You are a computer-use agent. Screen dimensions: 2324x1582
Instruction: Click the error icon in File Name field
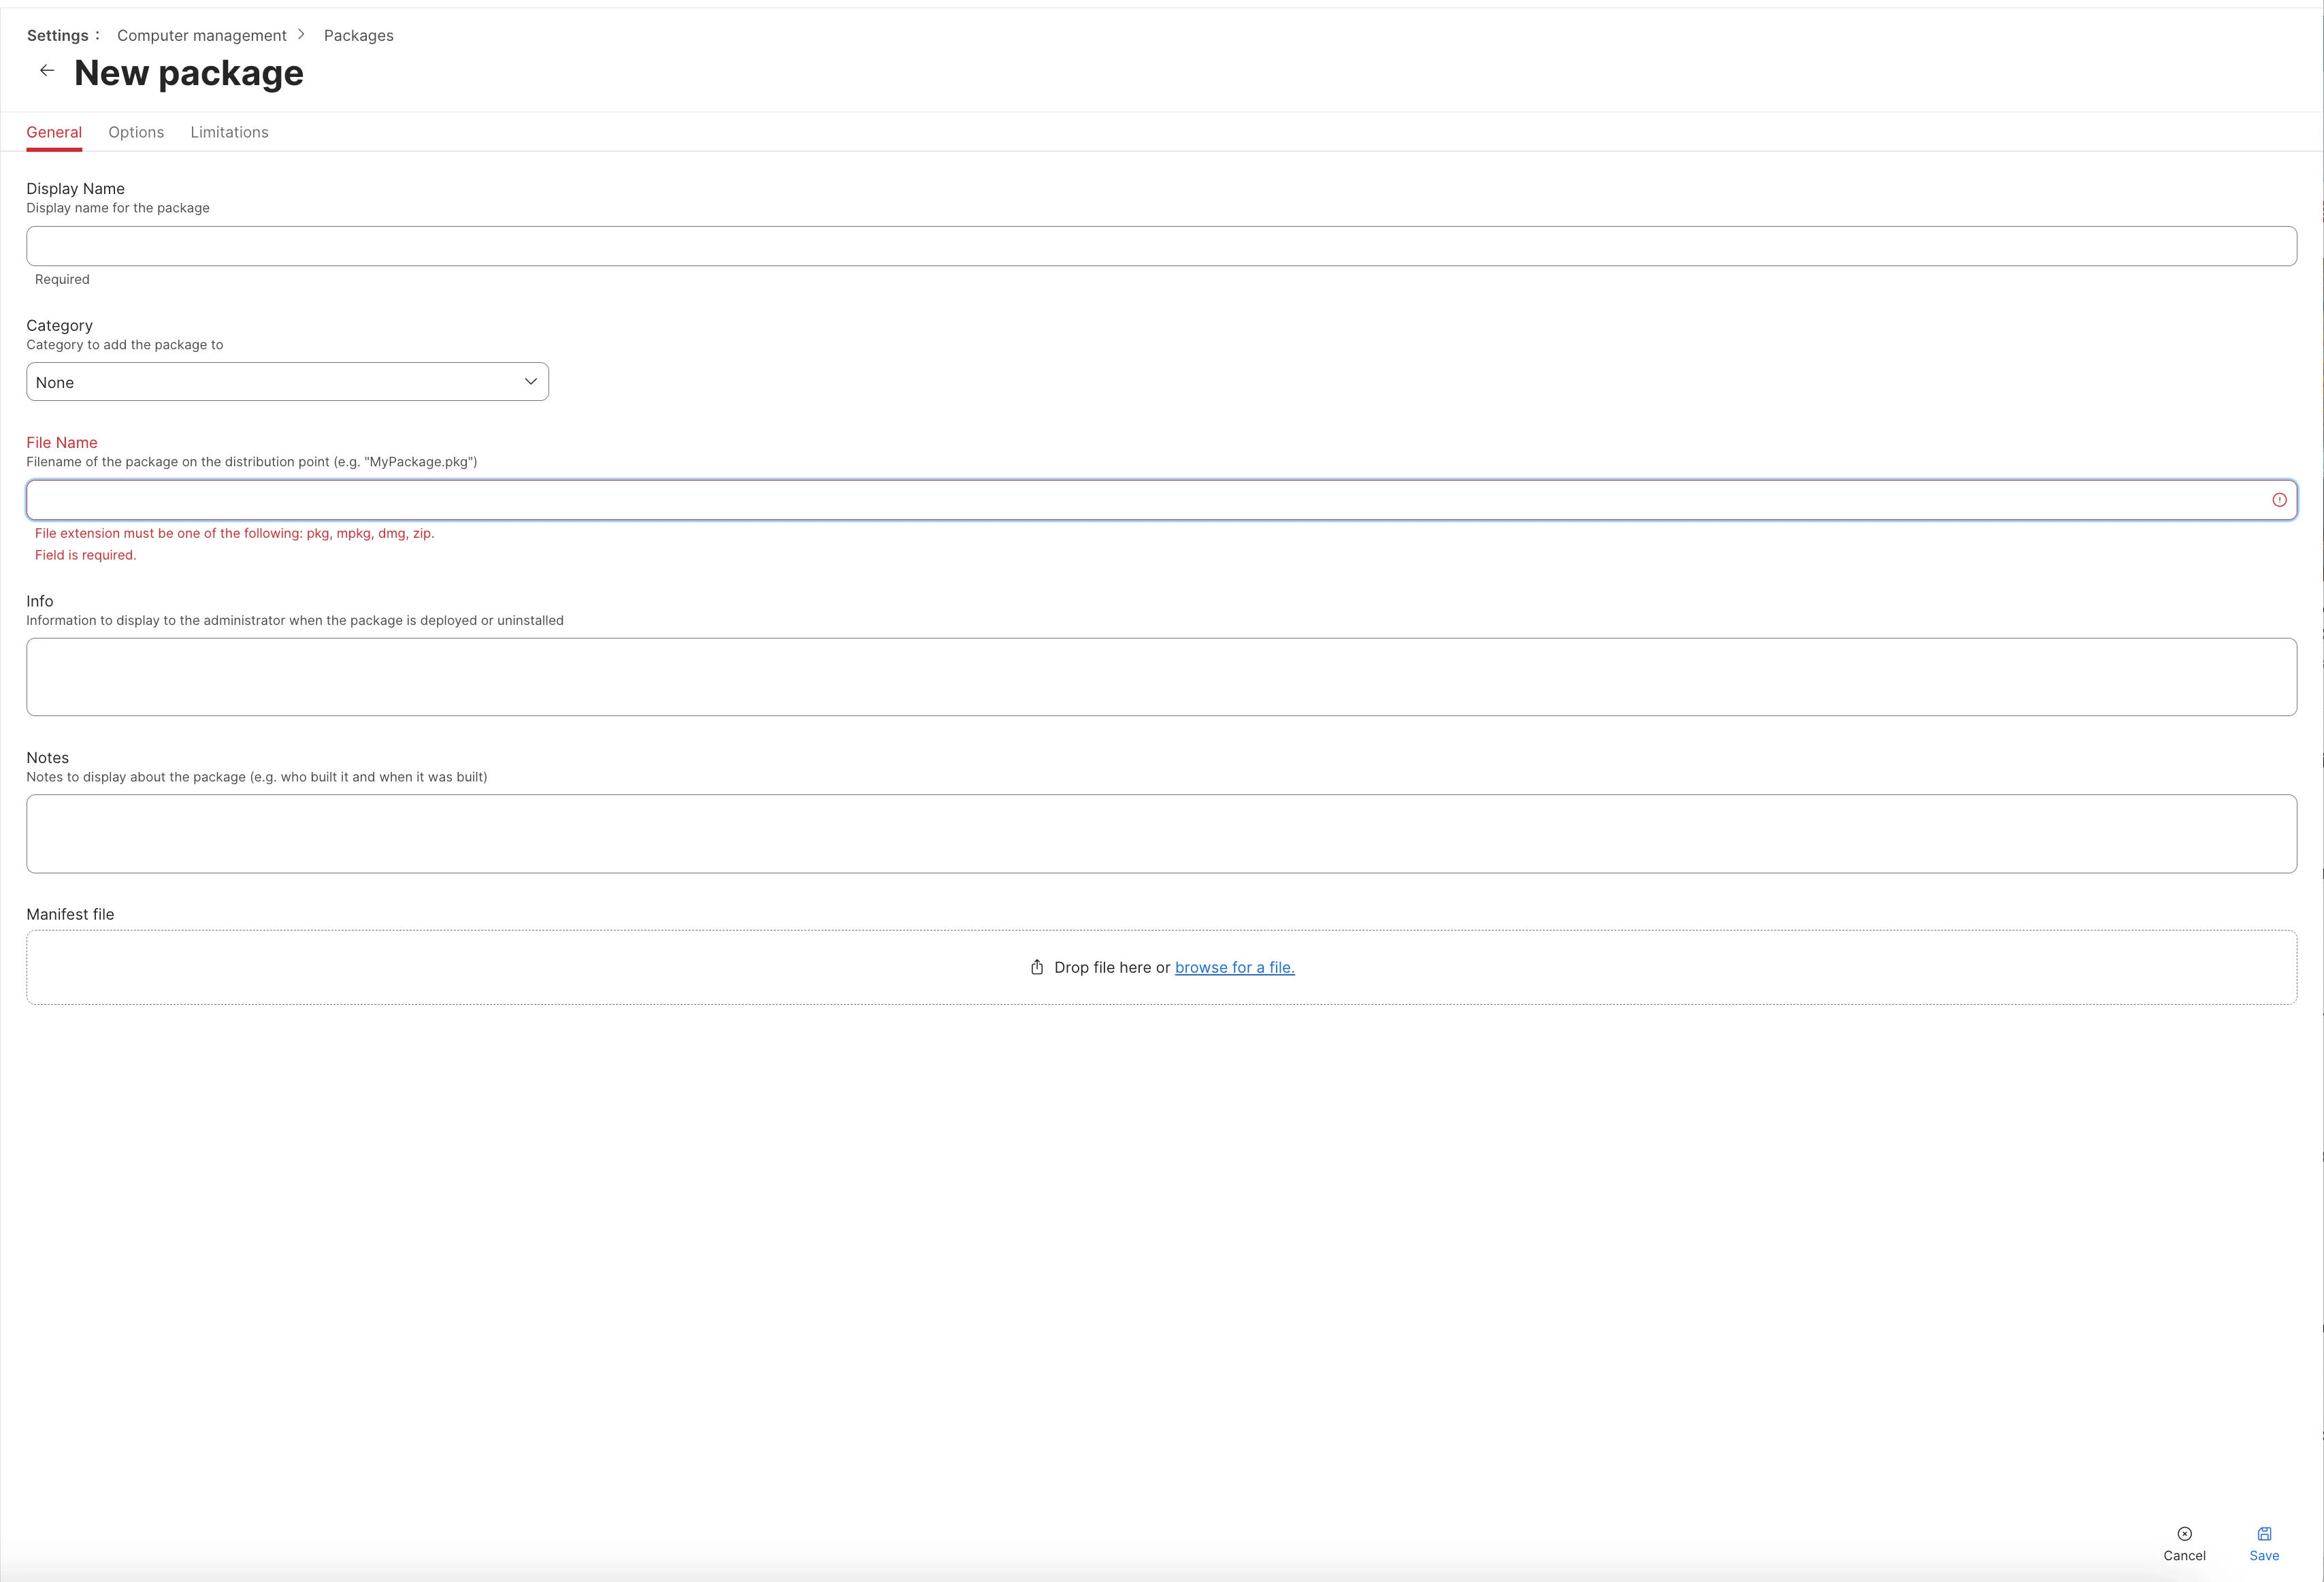2279,500
